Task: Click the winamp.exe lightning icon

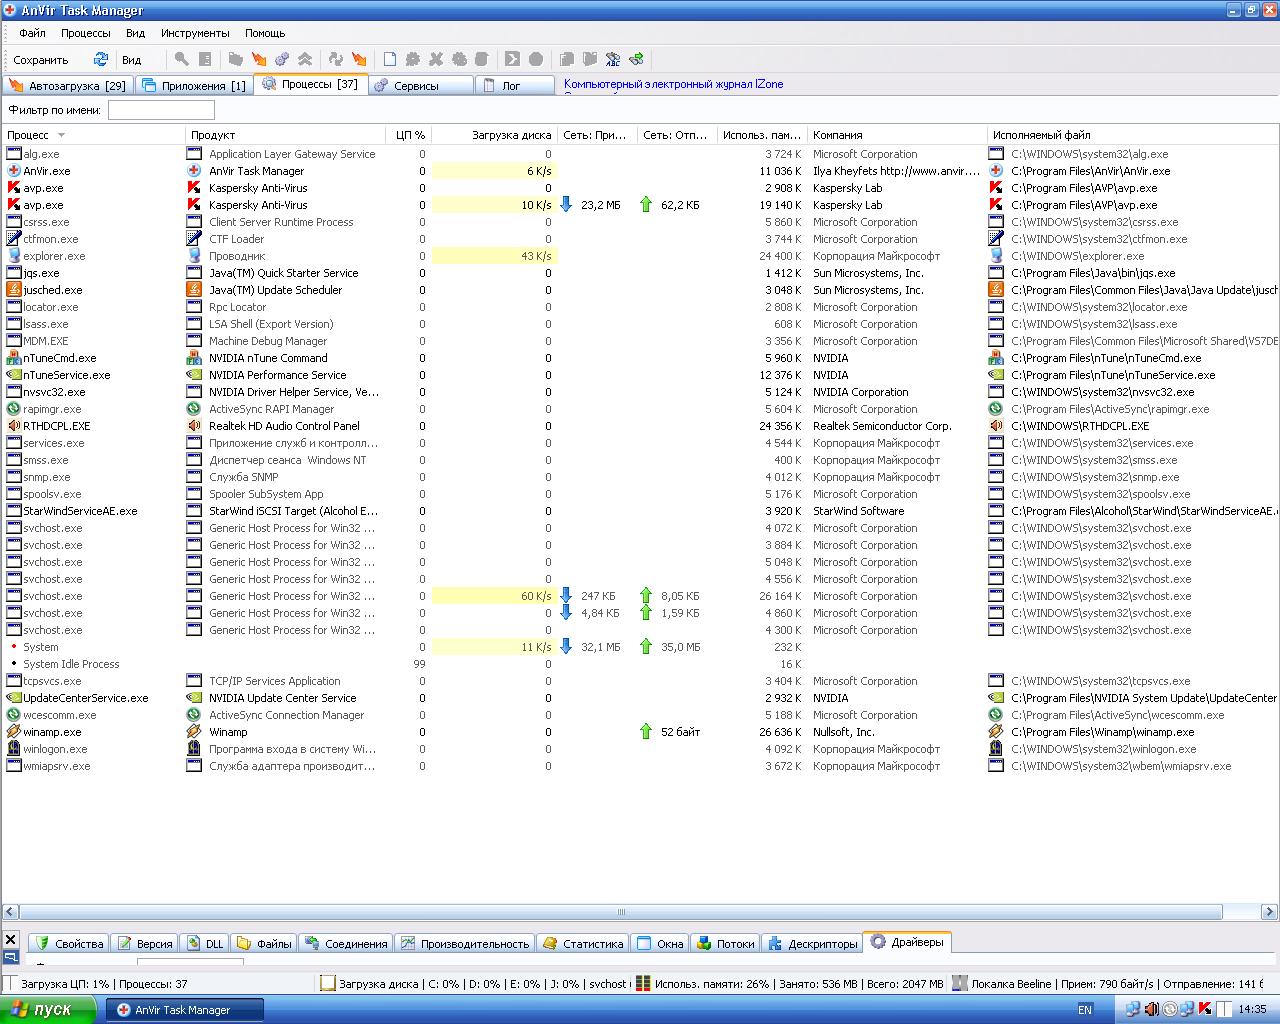Action: 14,732
